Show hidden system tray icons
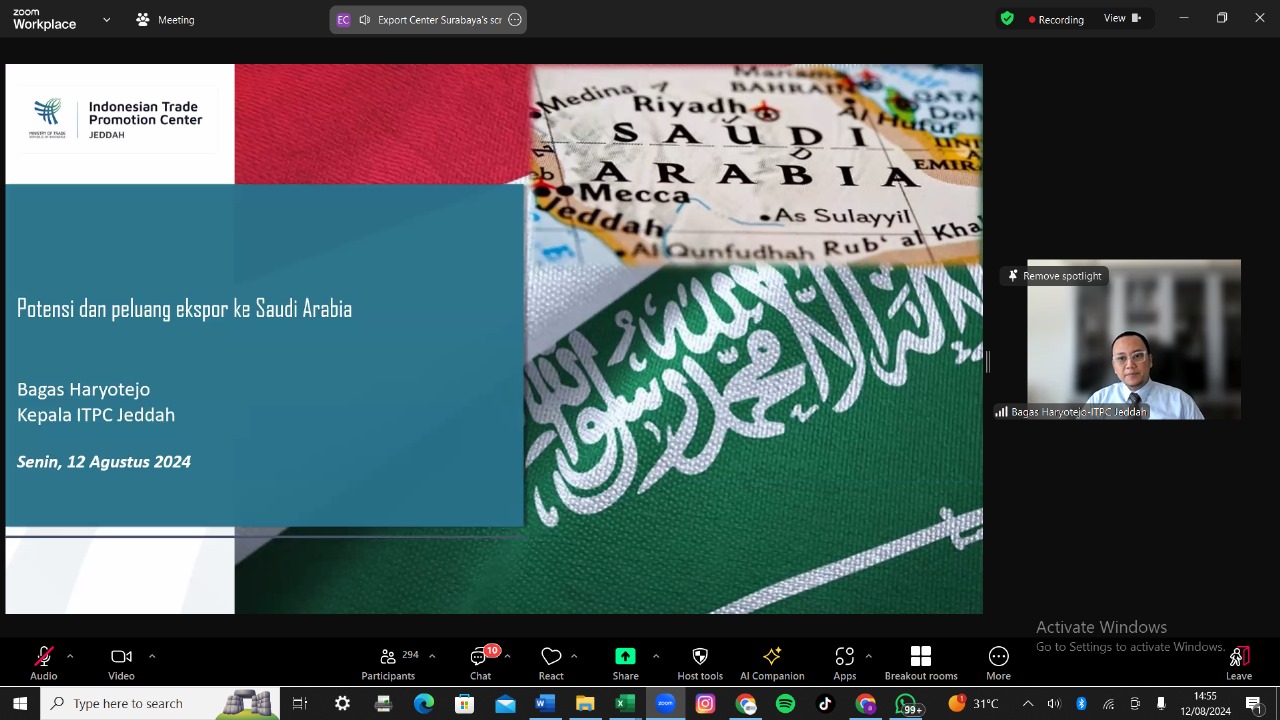 coord(1027,703)
